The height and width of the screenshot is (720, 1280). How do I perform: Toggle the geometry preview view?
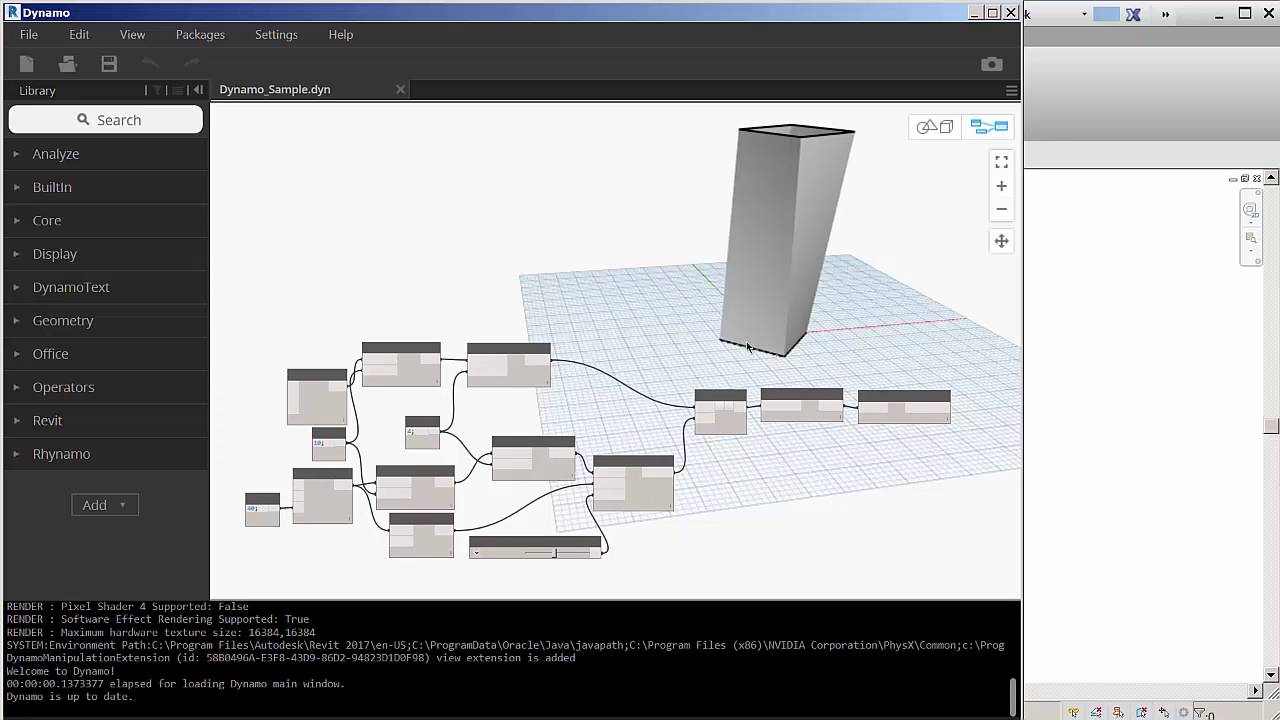pos(934,126)
